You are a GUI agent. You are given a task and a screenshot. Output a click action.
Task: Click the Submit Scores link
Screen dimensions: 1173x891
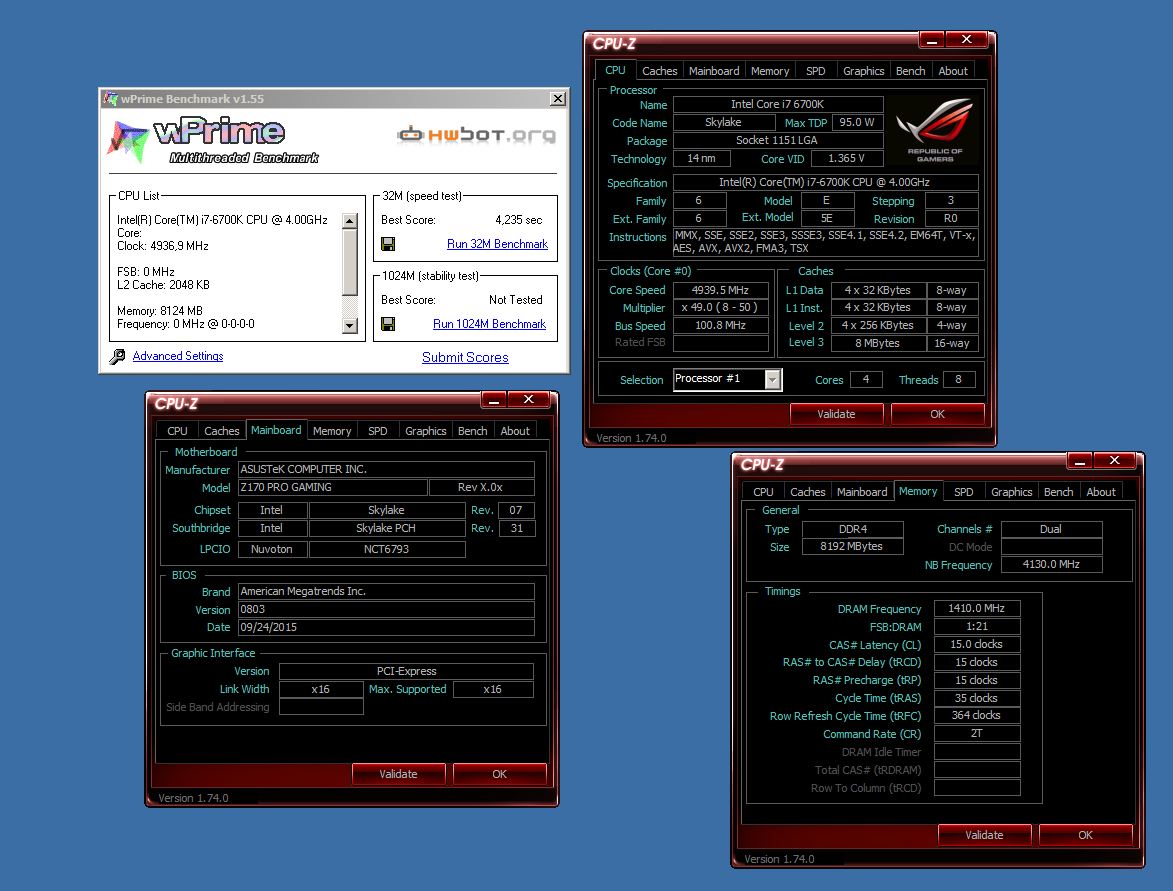[x=465, y=358]
